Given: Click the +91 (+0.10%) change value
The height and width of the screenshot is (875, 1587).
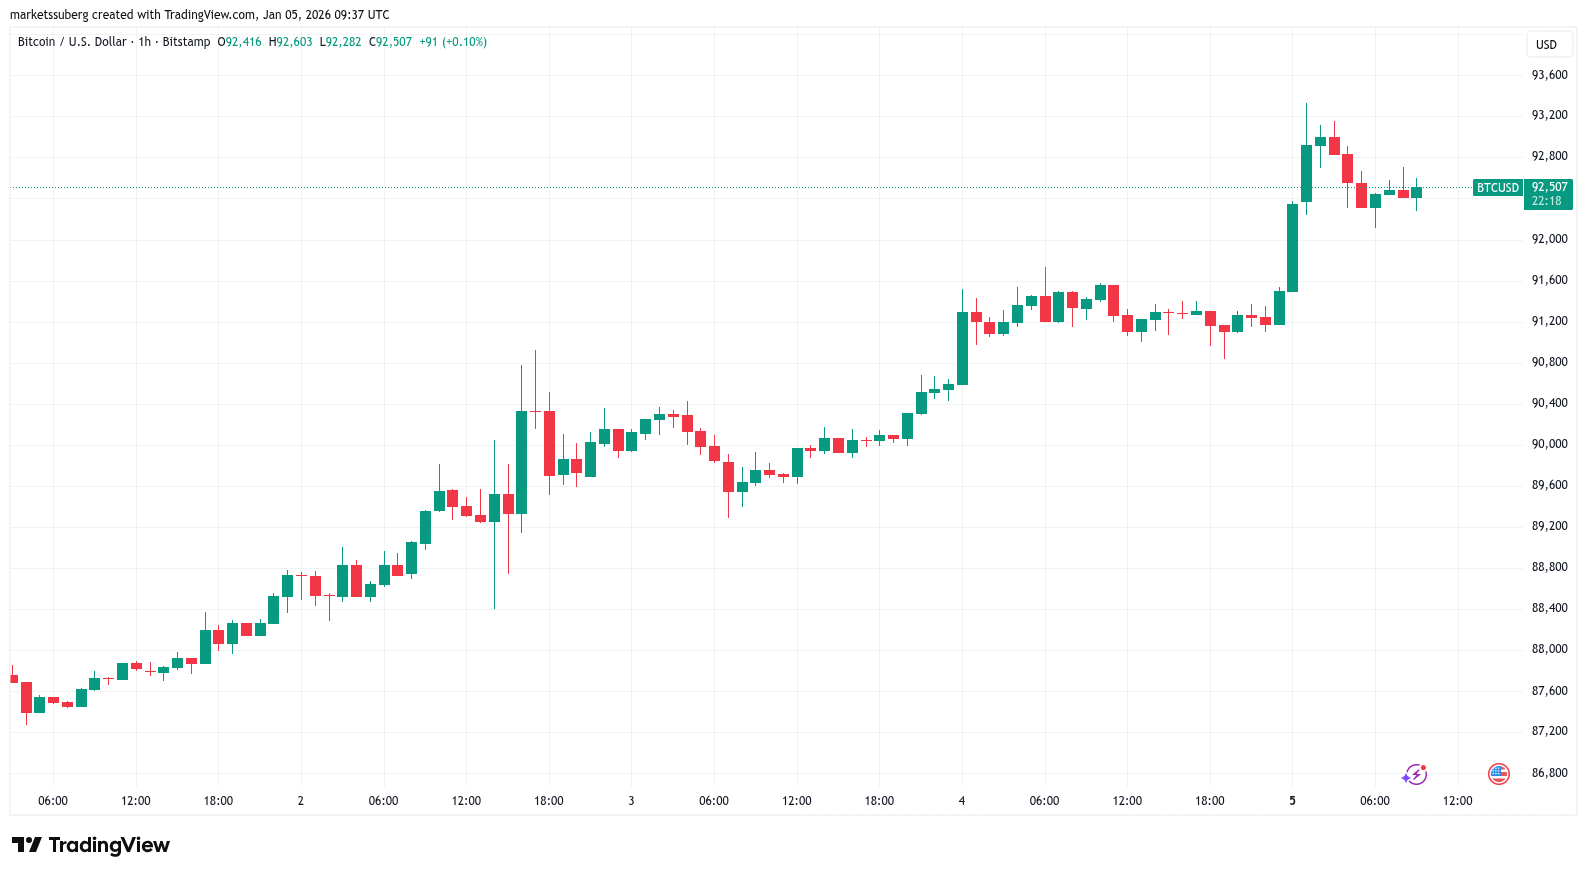Looking at the screenshot, I should (x=452, y=42).
